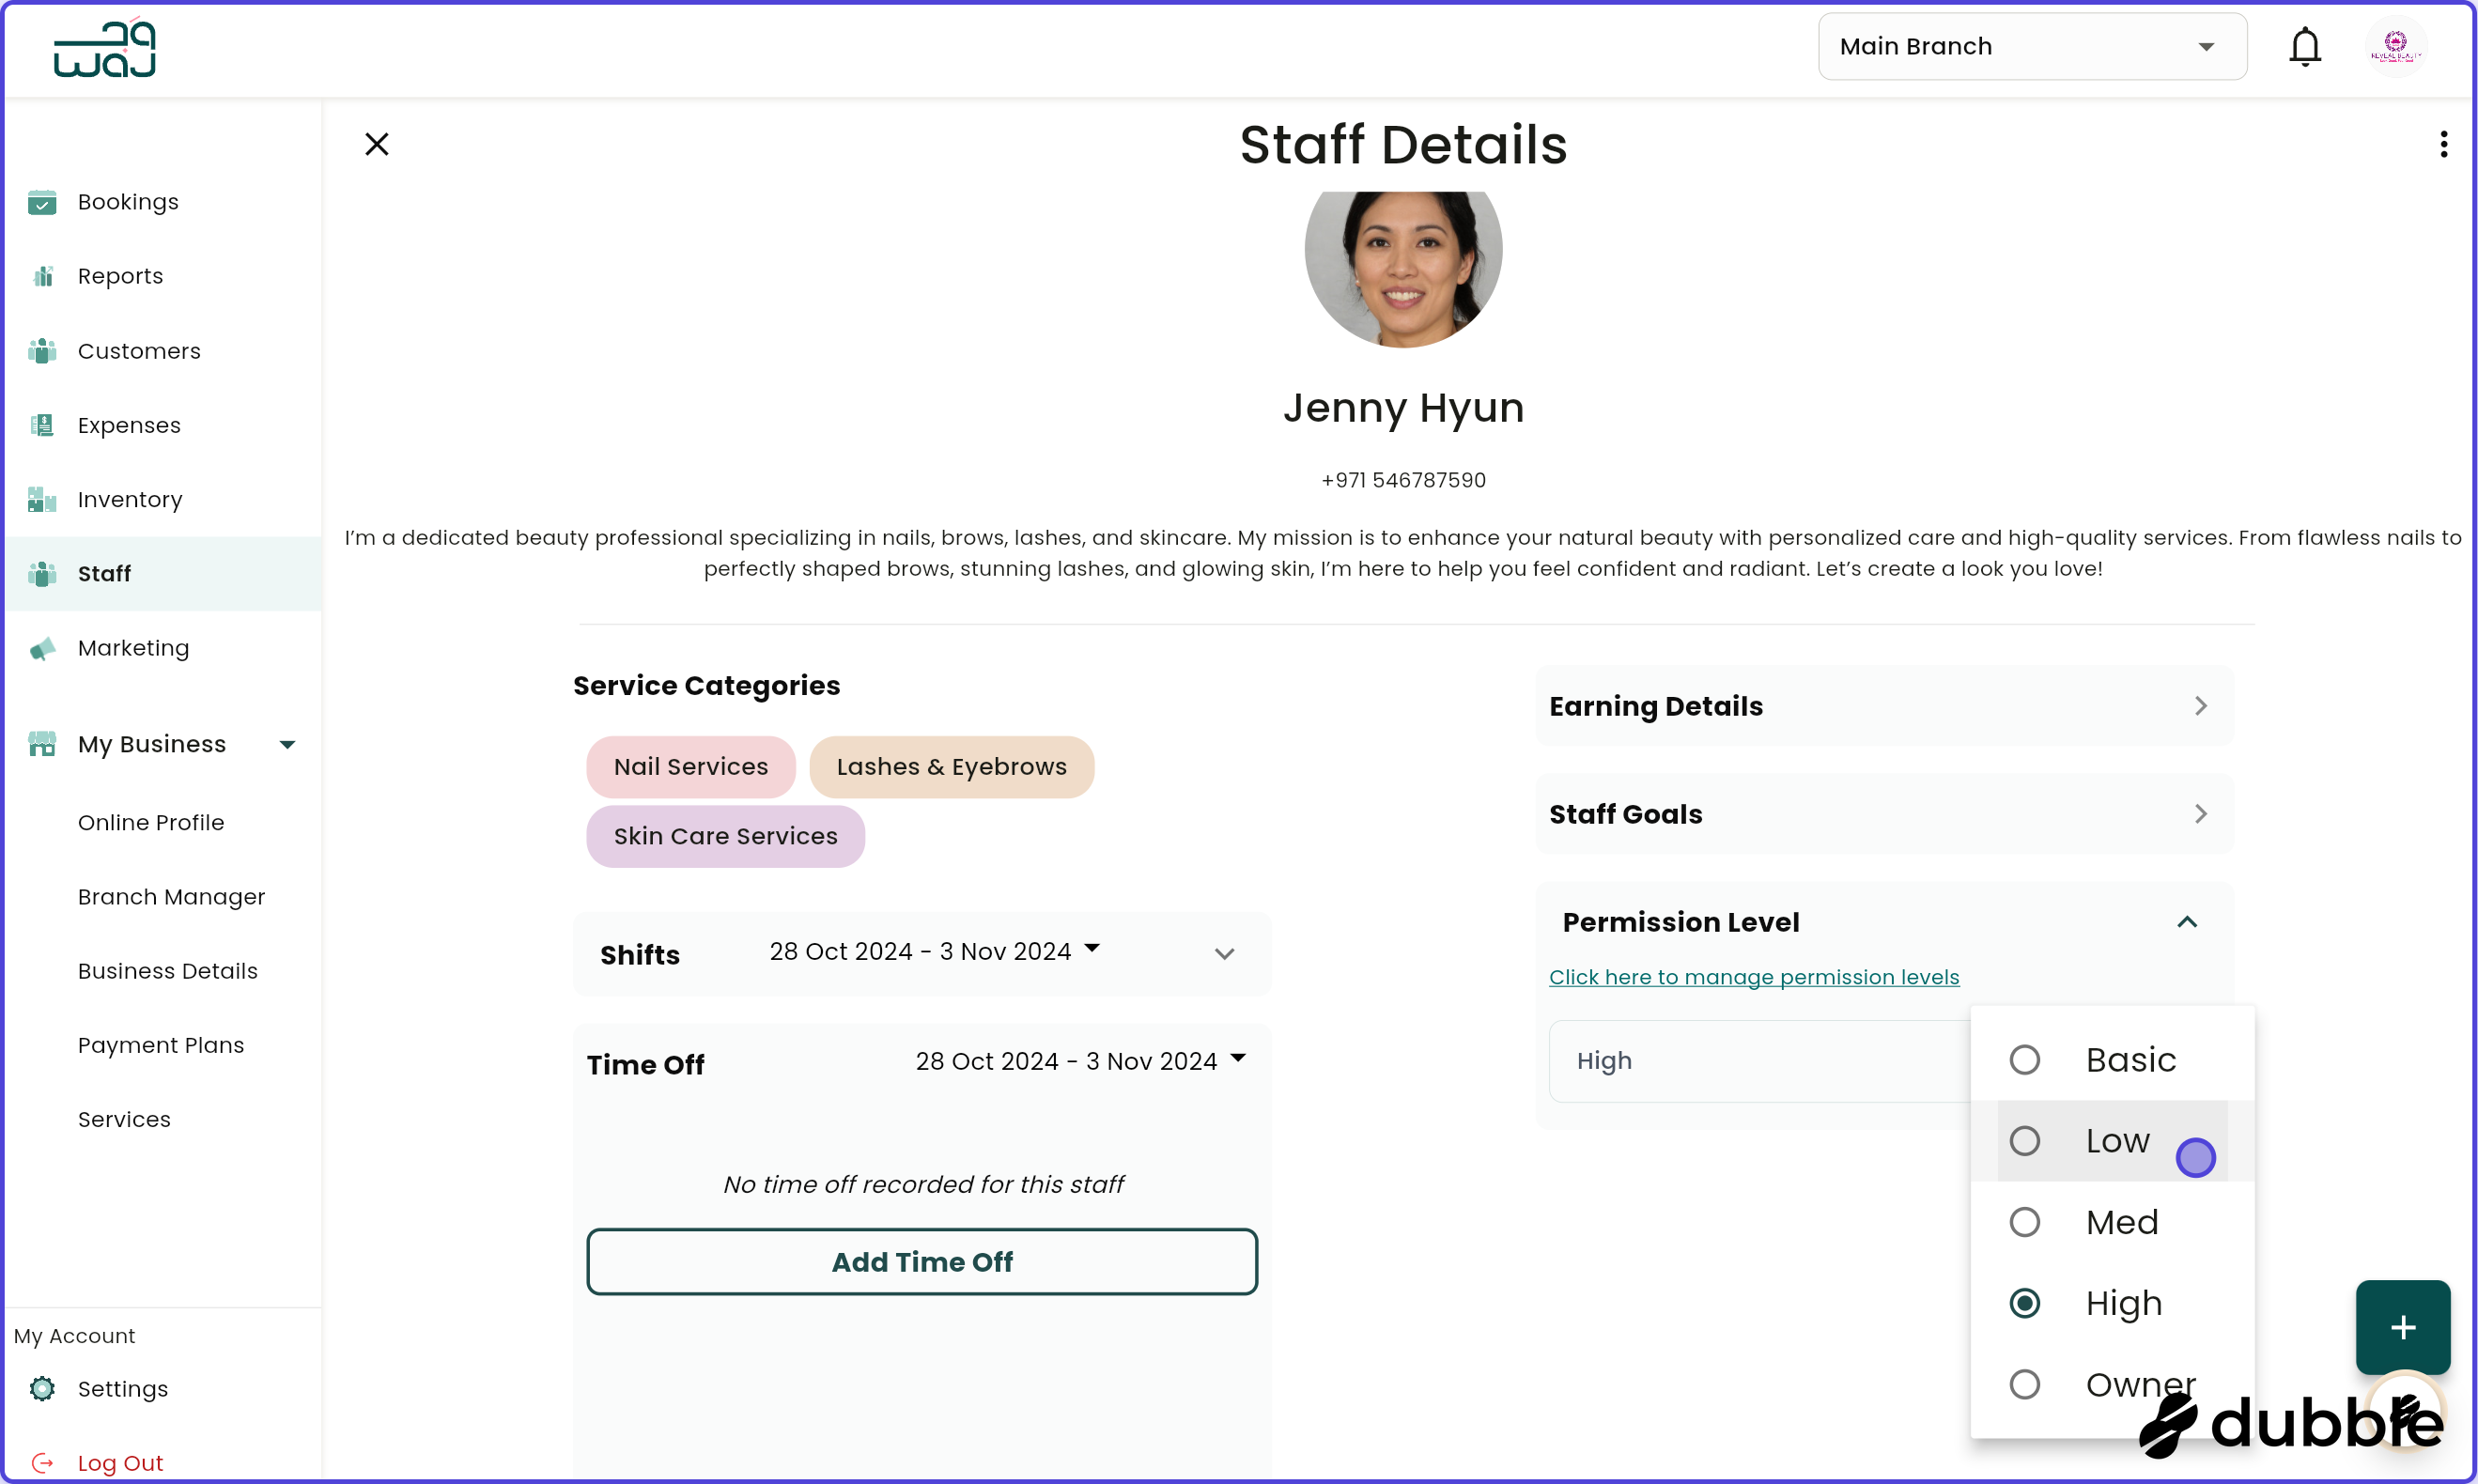
Task: Open the Bookings section icon
Action: (x=43, y=201)
